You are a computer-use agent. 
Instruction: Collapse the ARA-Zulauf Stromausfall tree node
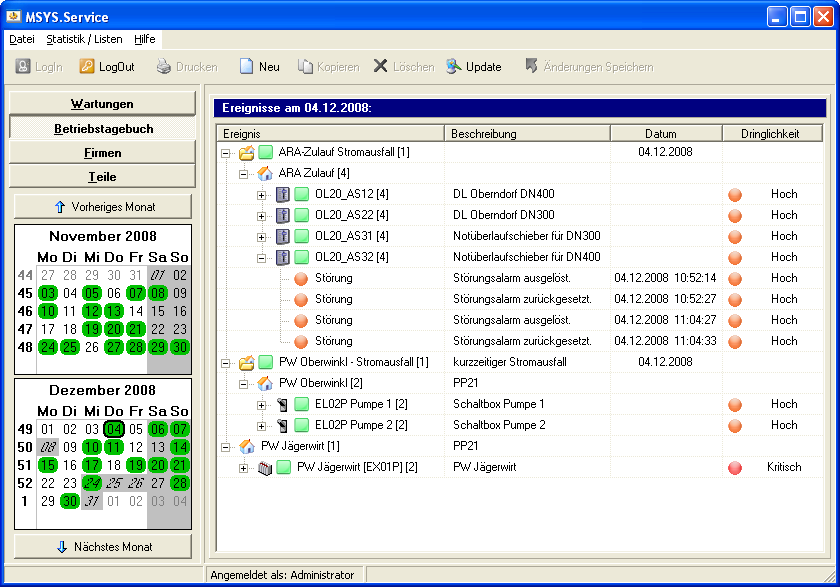coord(226,153)
